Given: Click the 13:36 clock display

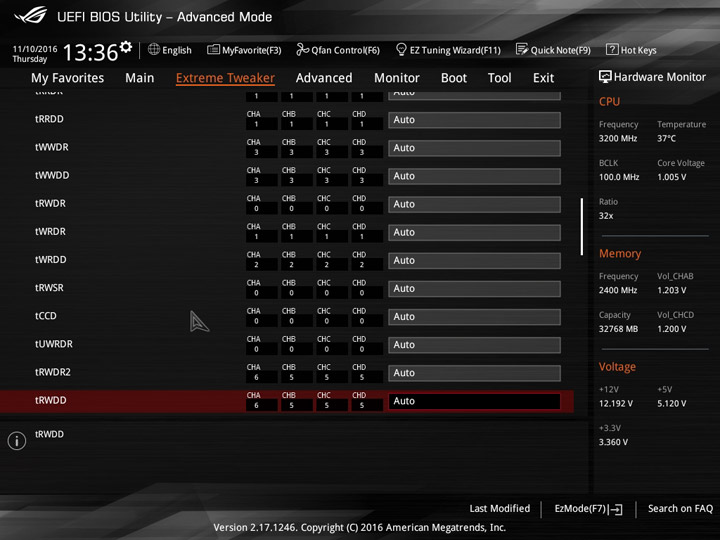Looking at the screenshot, I should (x=90, y=52).
